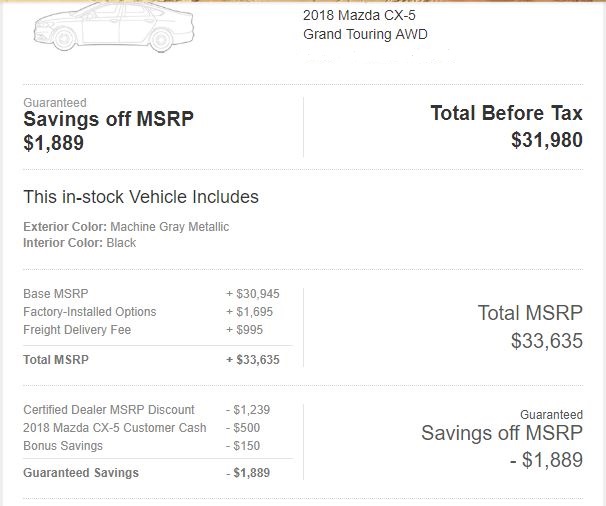Image resolution: width=606 pixels, height=506 pixels.
Task: Click Exterior Color Machine Gray Metallic
Action: pyautogui.click(x=126, y=227)
